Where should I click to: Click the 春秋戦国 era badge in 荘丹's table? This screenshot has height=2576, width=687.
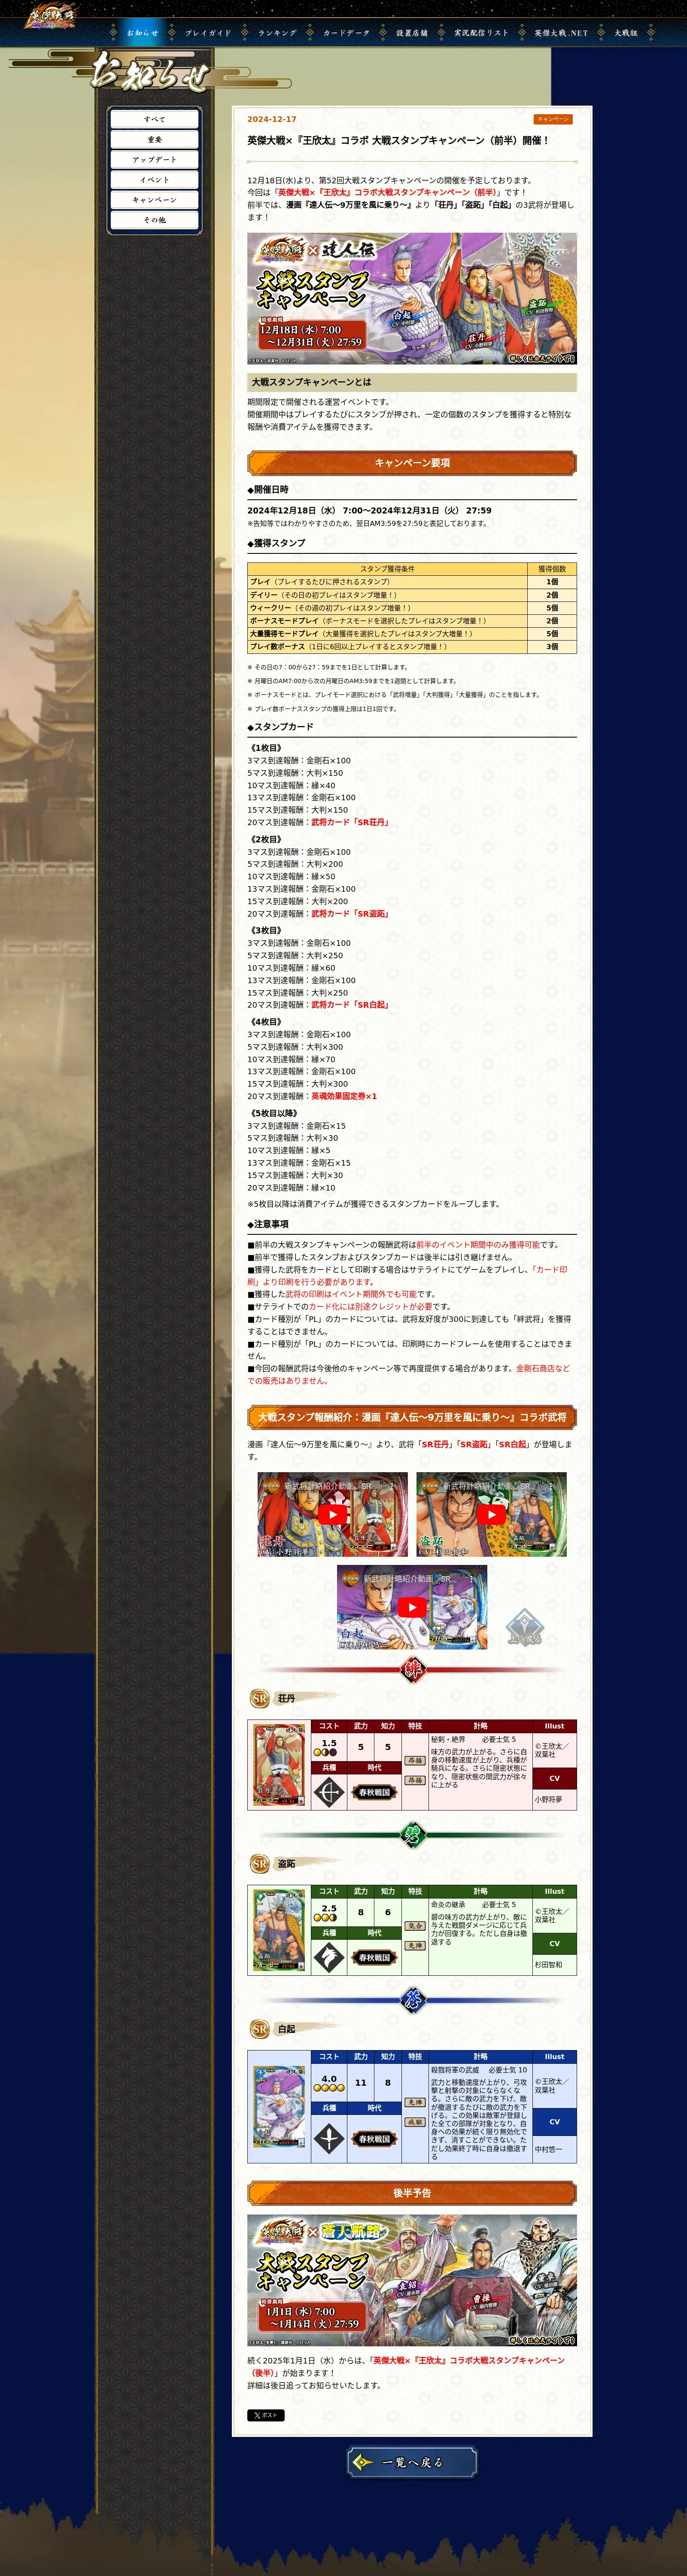[375, 1792]
